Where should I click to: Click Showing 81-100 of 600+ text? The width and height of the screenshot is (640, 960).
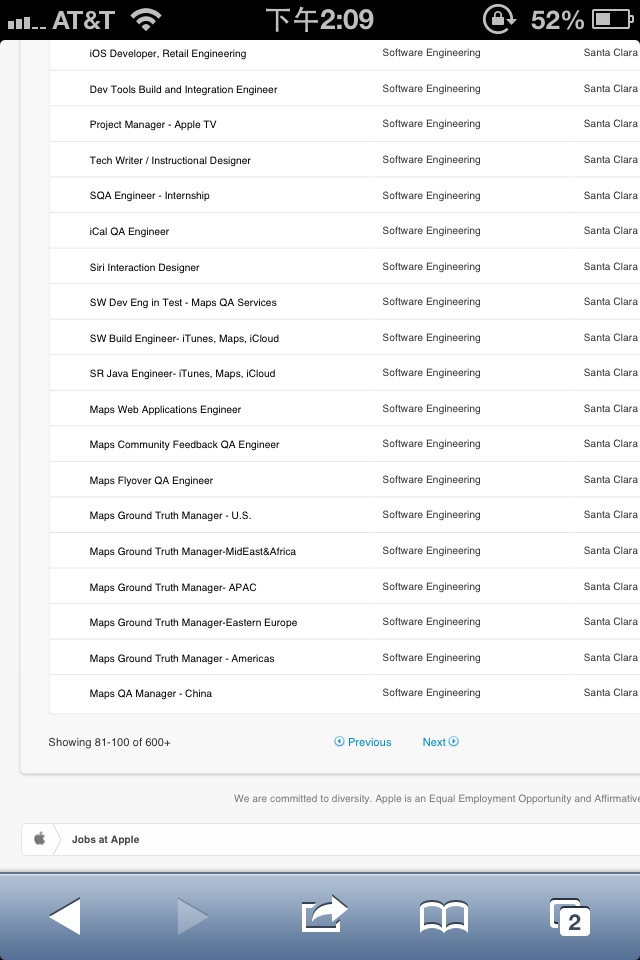(110, 742)
